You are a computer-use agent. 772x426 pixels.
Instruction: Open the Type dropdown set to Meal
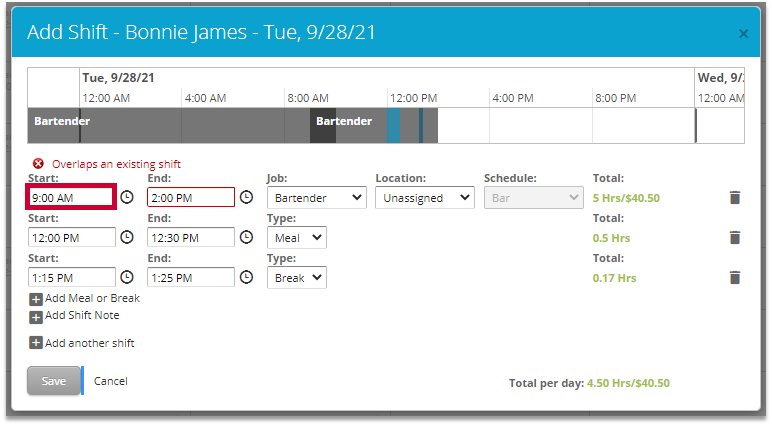coord(296,238)
